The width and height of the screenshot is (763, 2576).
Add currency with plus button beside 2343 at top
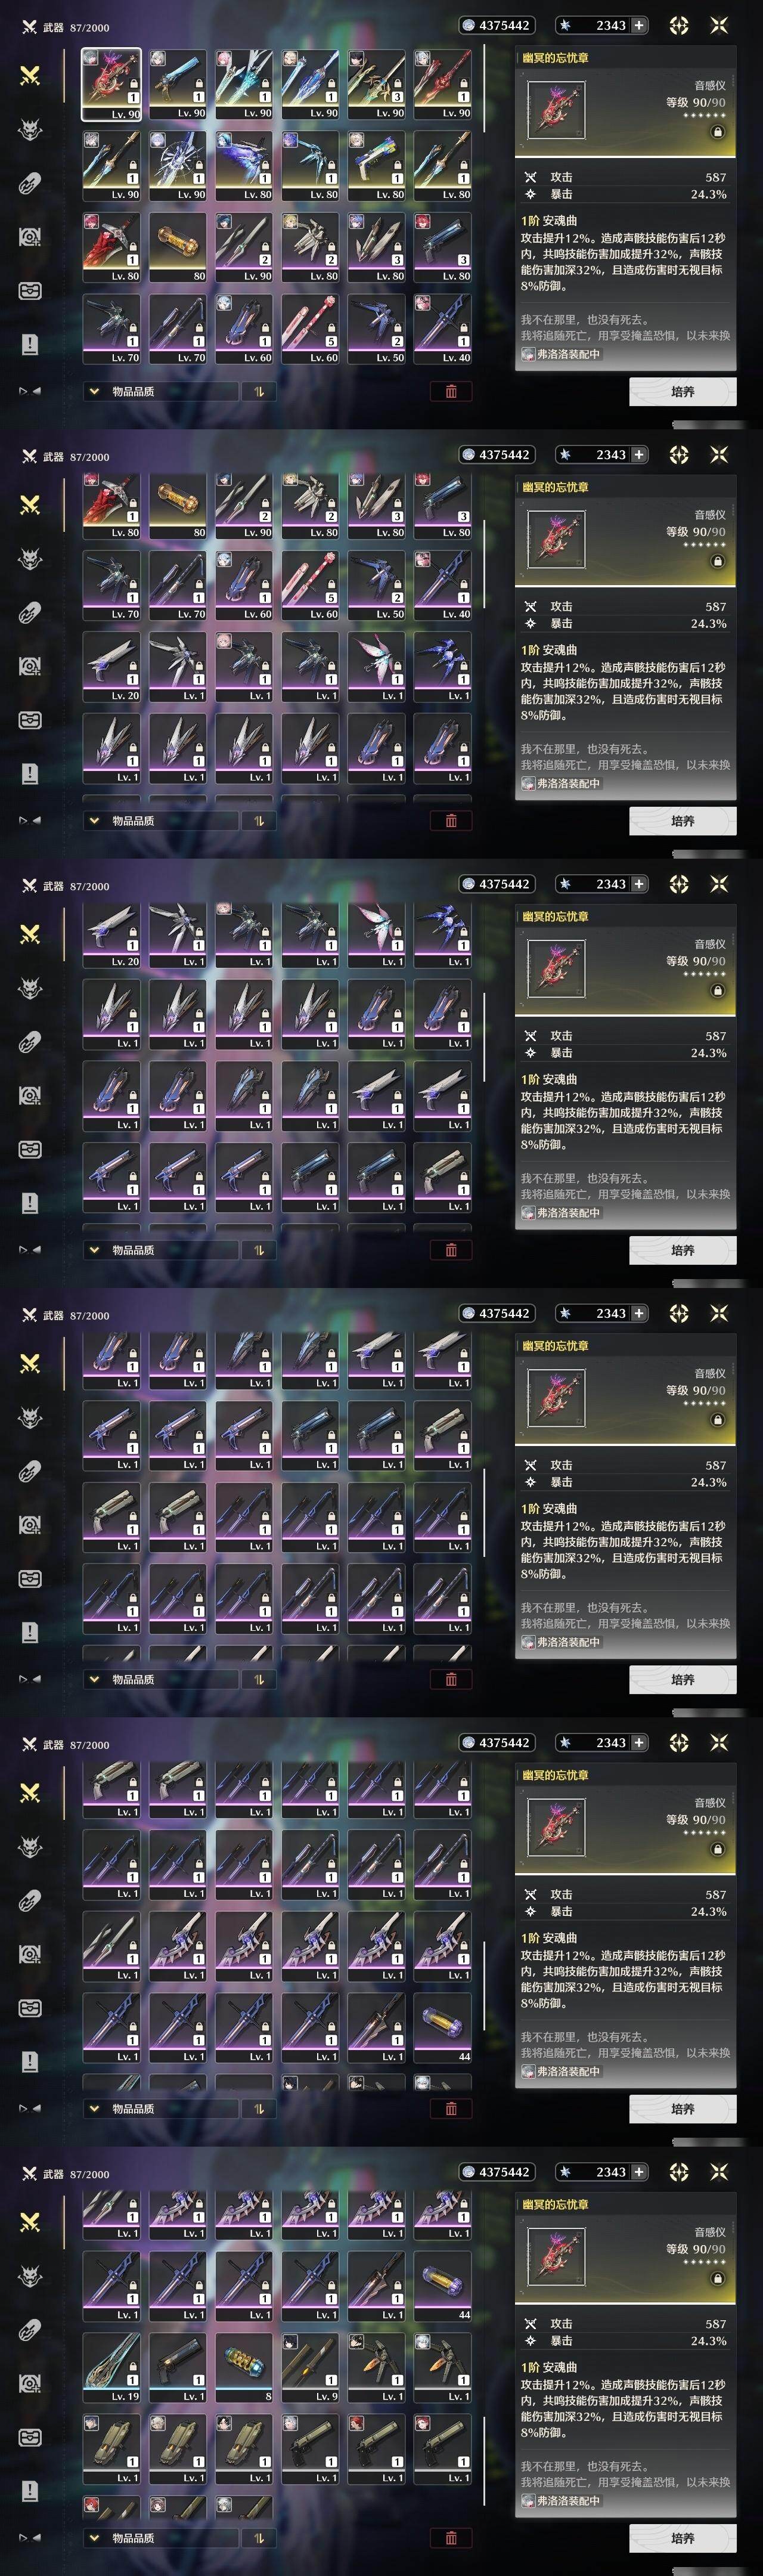click(639, 25)
